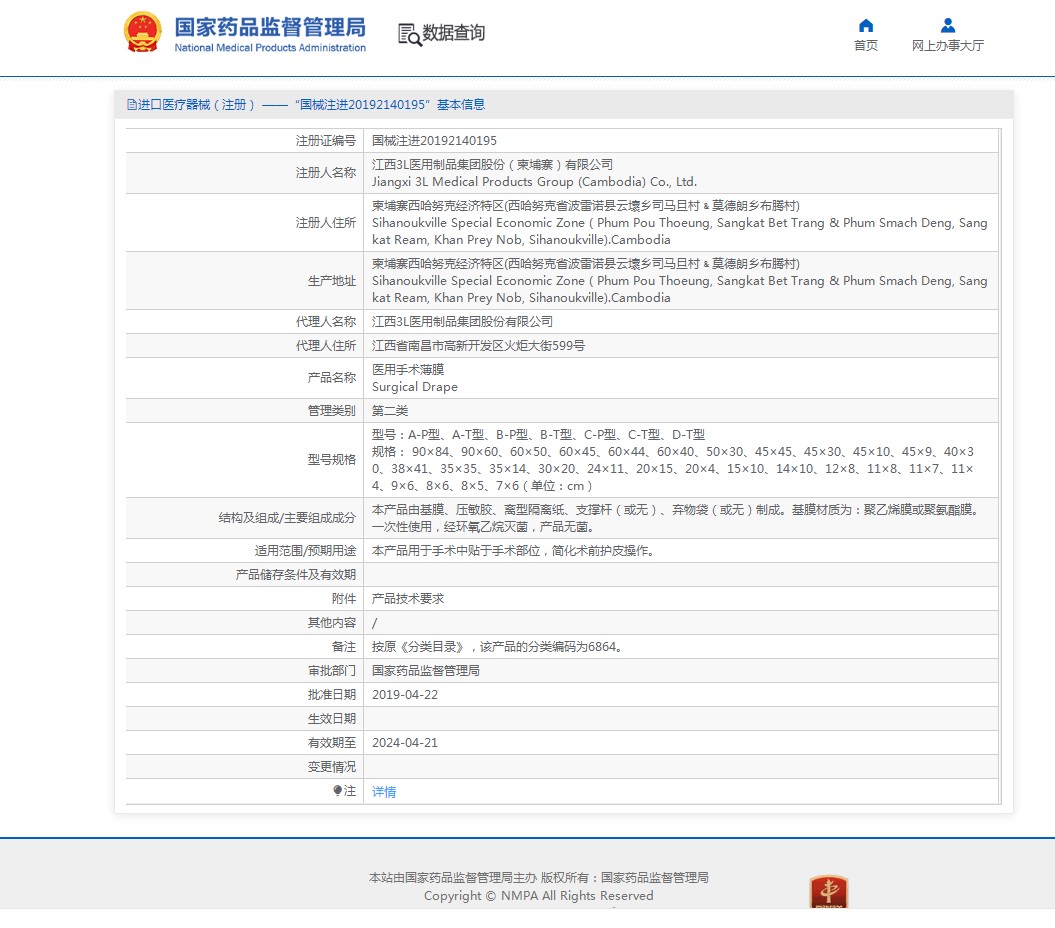Image resolution: width=1055 pixels, height=928 pixels.
Task: Click National Medical Products Administration subtitle
Action: (270, 48)
